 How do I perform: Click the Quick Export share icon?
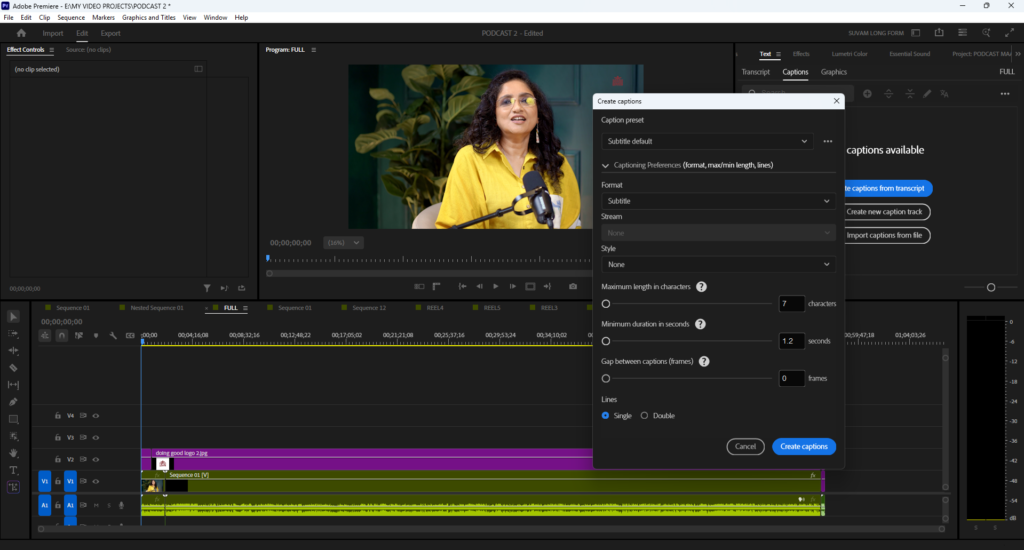[939, 33]
